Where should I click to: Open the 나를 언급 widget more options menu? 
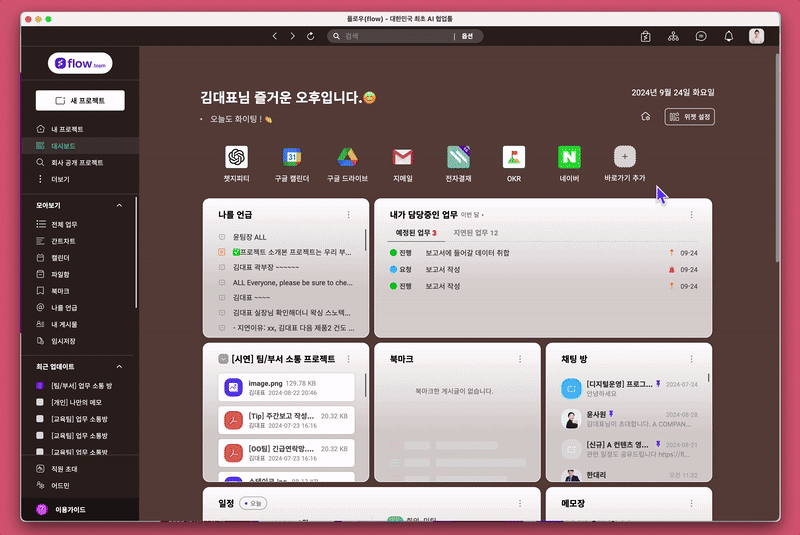[x=348, y=214]
